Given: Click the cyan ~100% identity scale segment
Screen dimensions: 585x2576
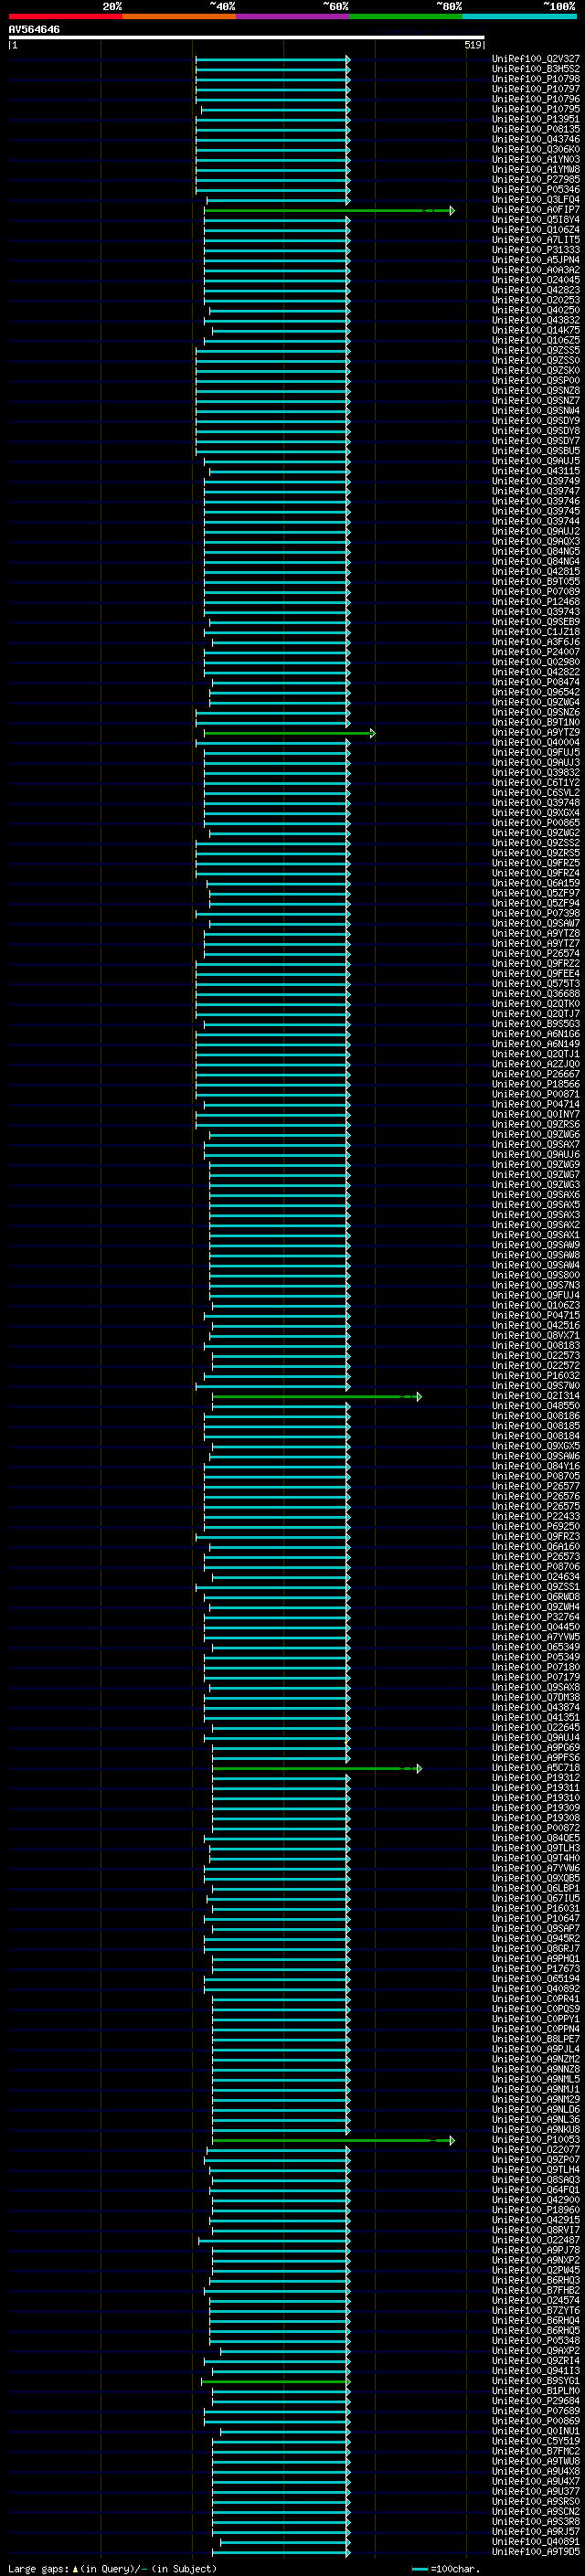Looking at the screenshot, I should click(519, 16).
